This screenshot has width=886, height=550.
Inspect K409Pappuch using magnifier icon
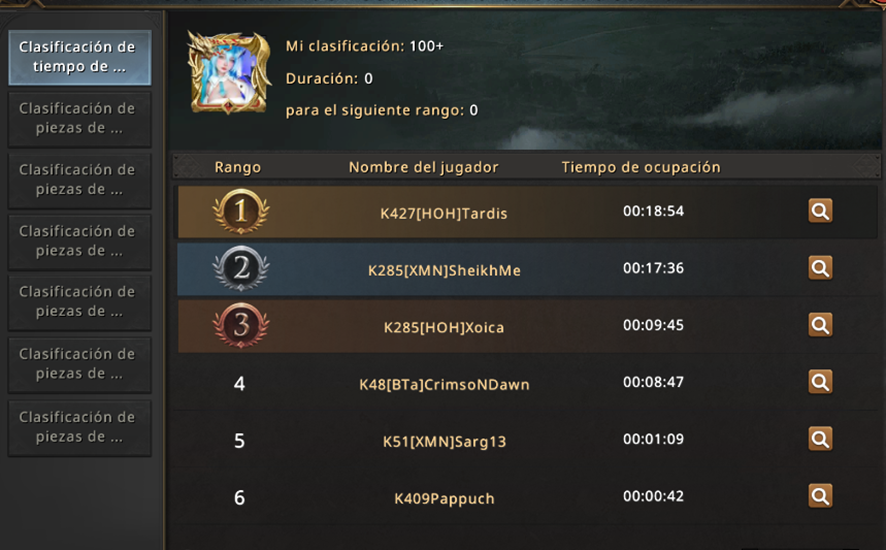pos(820,496)
